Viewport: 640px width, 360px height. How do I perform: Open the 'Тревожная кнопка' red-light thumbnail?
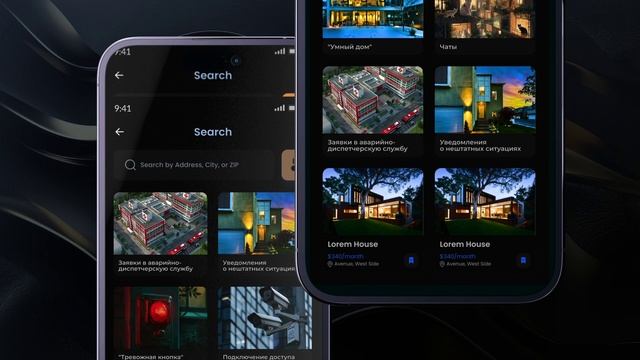click(x=160, y=318)
